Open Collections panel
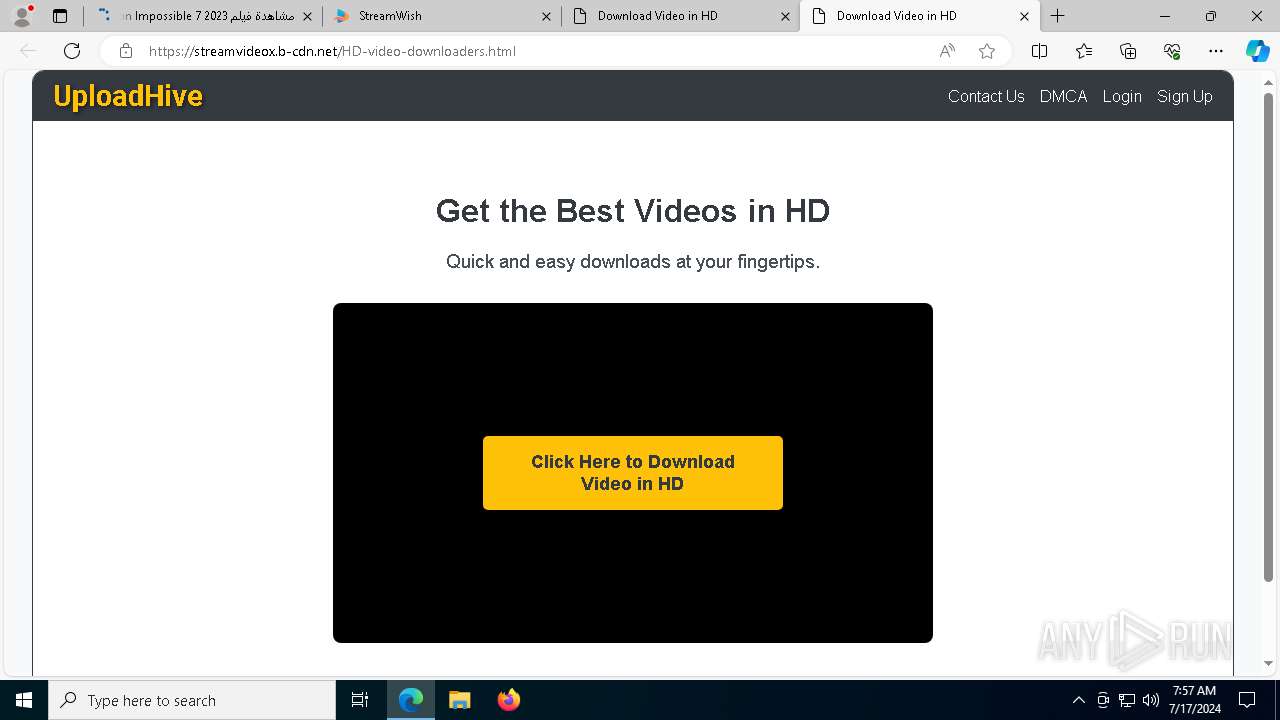Screen dimensions: 1280x720 [1128, 51]
